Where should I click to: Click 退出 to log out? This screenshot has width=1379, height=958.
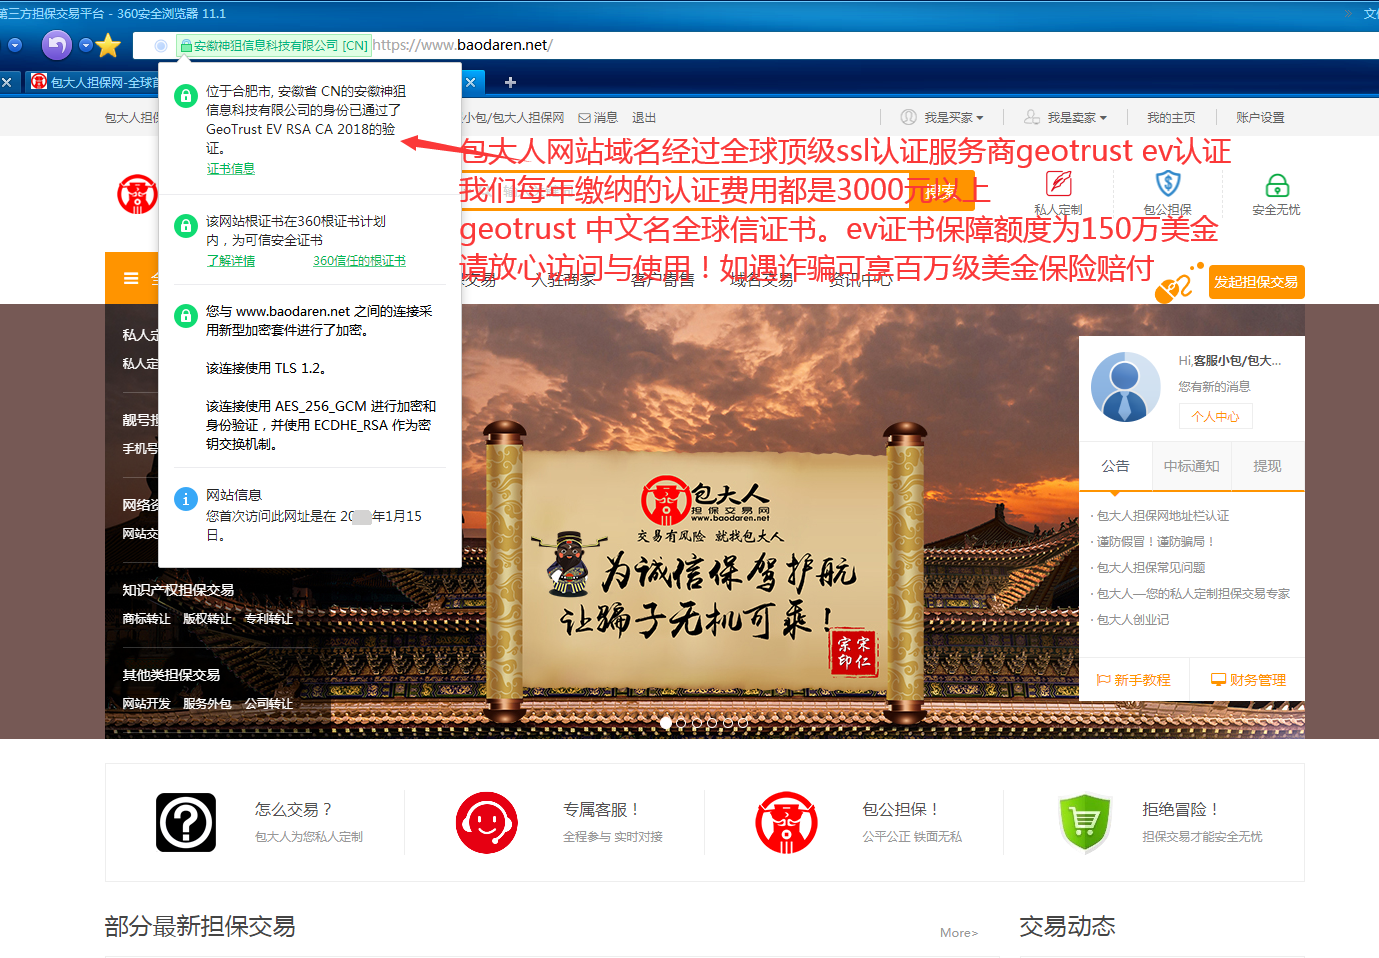(x=644, y=117)
